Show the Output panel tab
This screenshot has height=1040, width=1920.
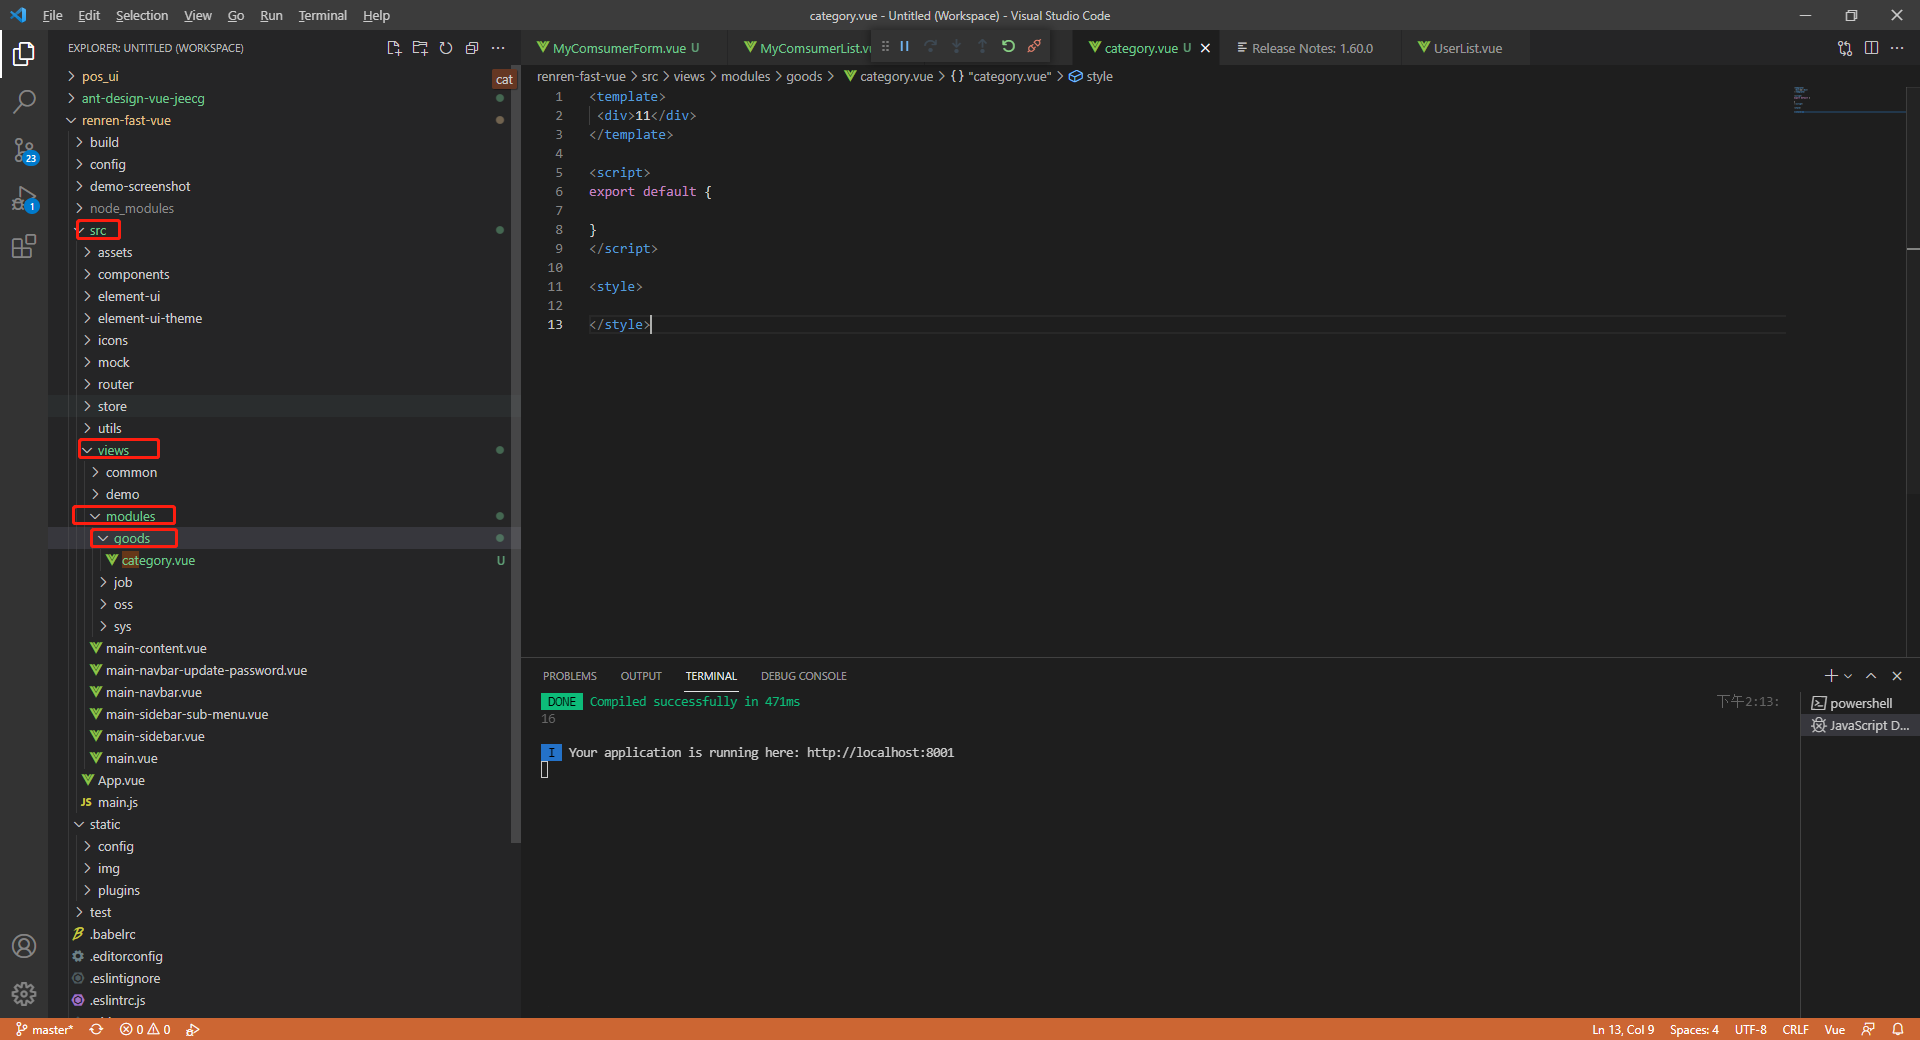coord(641,676)
